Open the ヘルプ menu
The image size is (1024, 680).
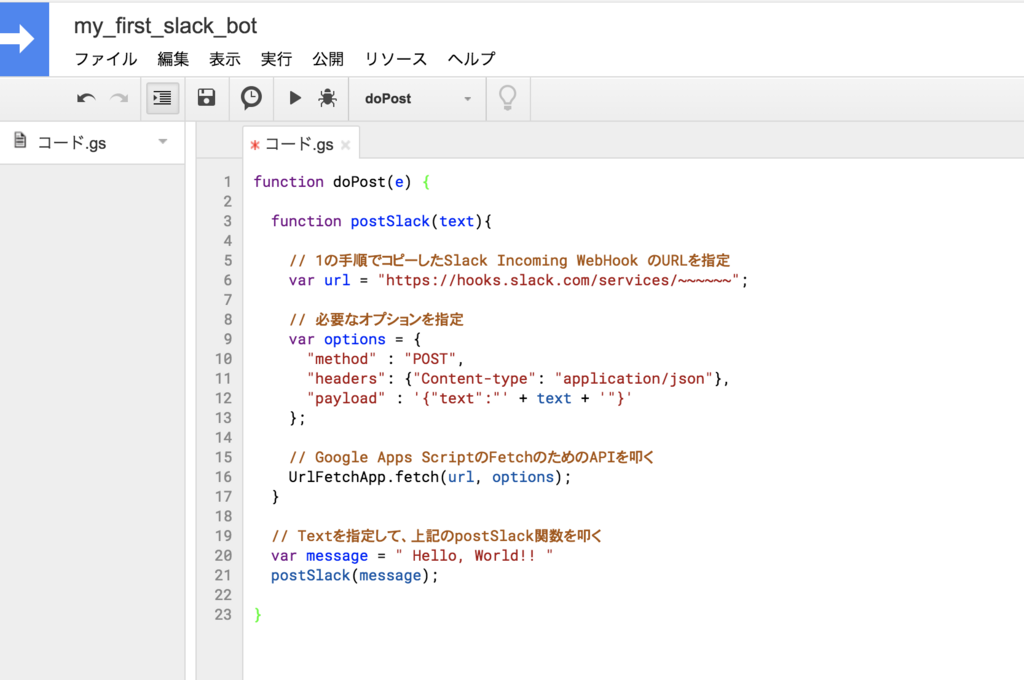[472, 59]
